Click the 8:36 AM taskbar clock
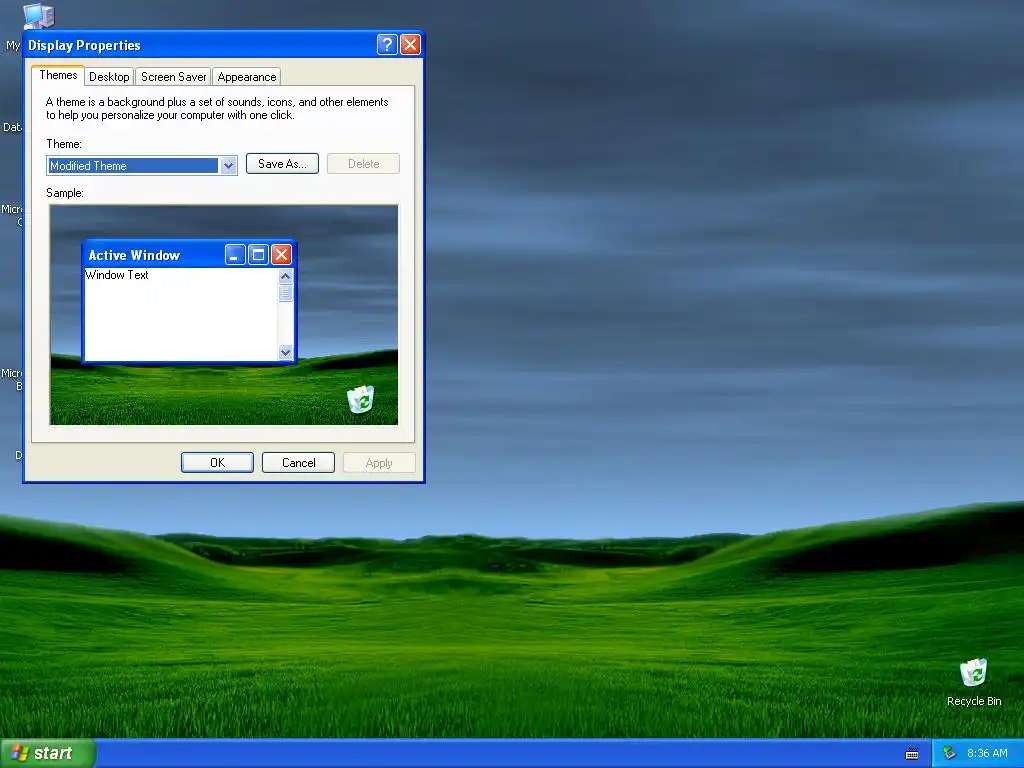1024x768 pixels. point(987,754)
